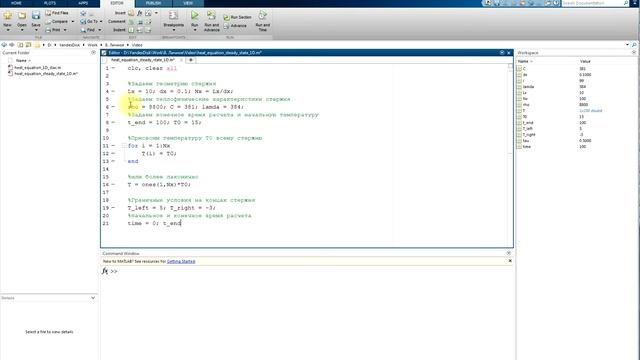Toggle breakpoint on editor line 8
The width and height of the screenshot is (640, 360).
click(x=113, y=122)
